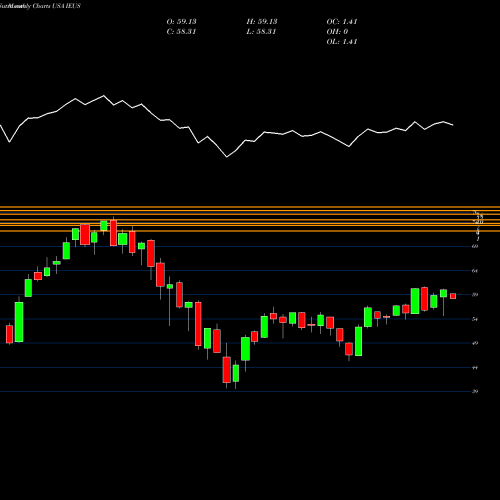The width and height of the screenshot is (500, 500).
Task: Click the 44 price axis label
Action: point(475,367)
